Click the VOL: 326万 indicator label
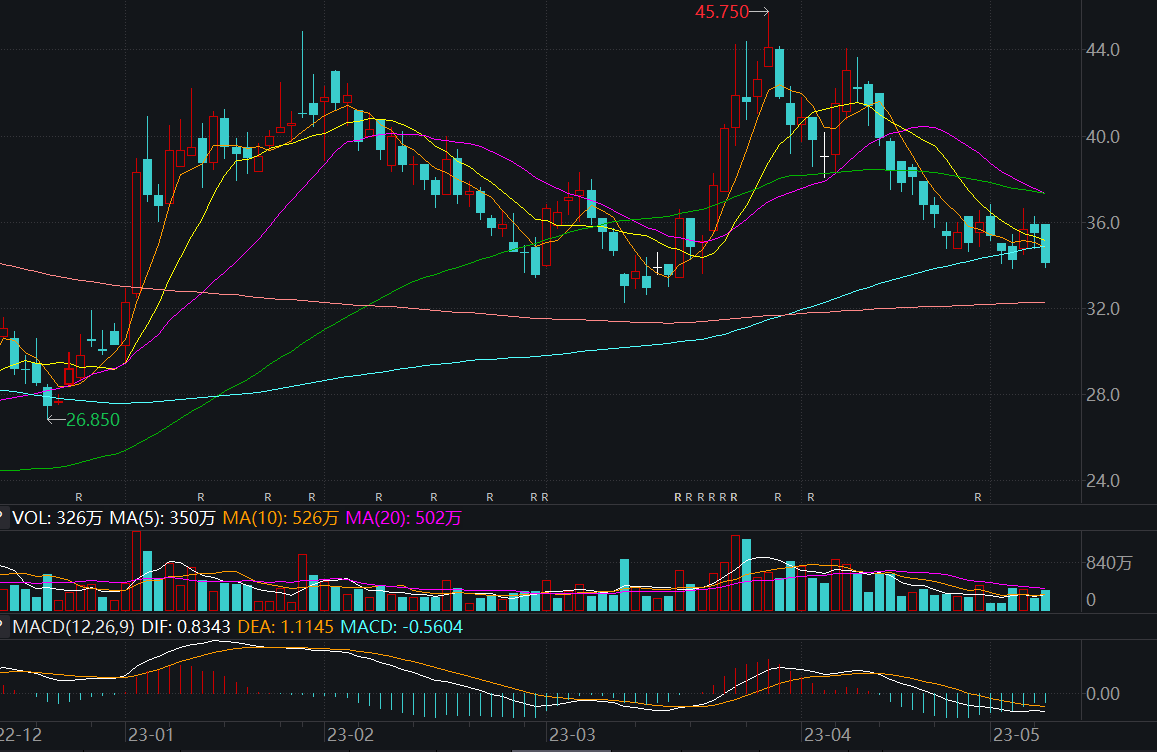Screen dimensions: 1157x752 pos(57,518)
